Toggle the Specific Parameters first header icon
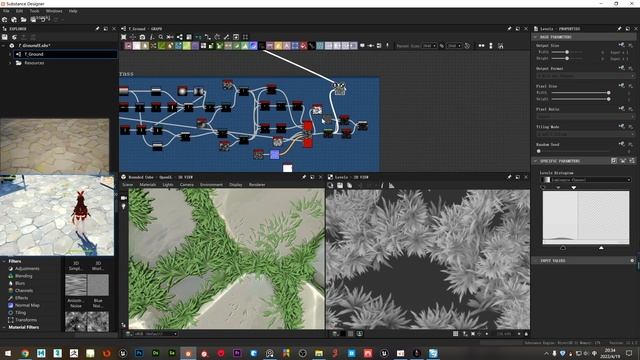The height and width of the screenshot is (360, 640). tap(614, 161)
